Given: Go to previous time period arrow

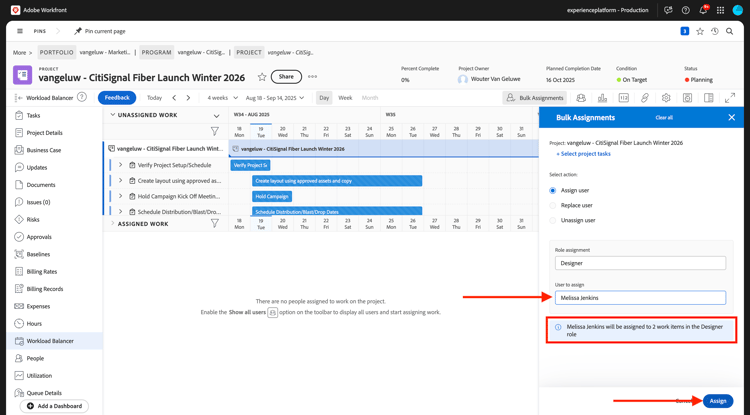Looking at the screenshot, I should [174, 98].
